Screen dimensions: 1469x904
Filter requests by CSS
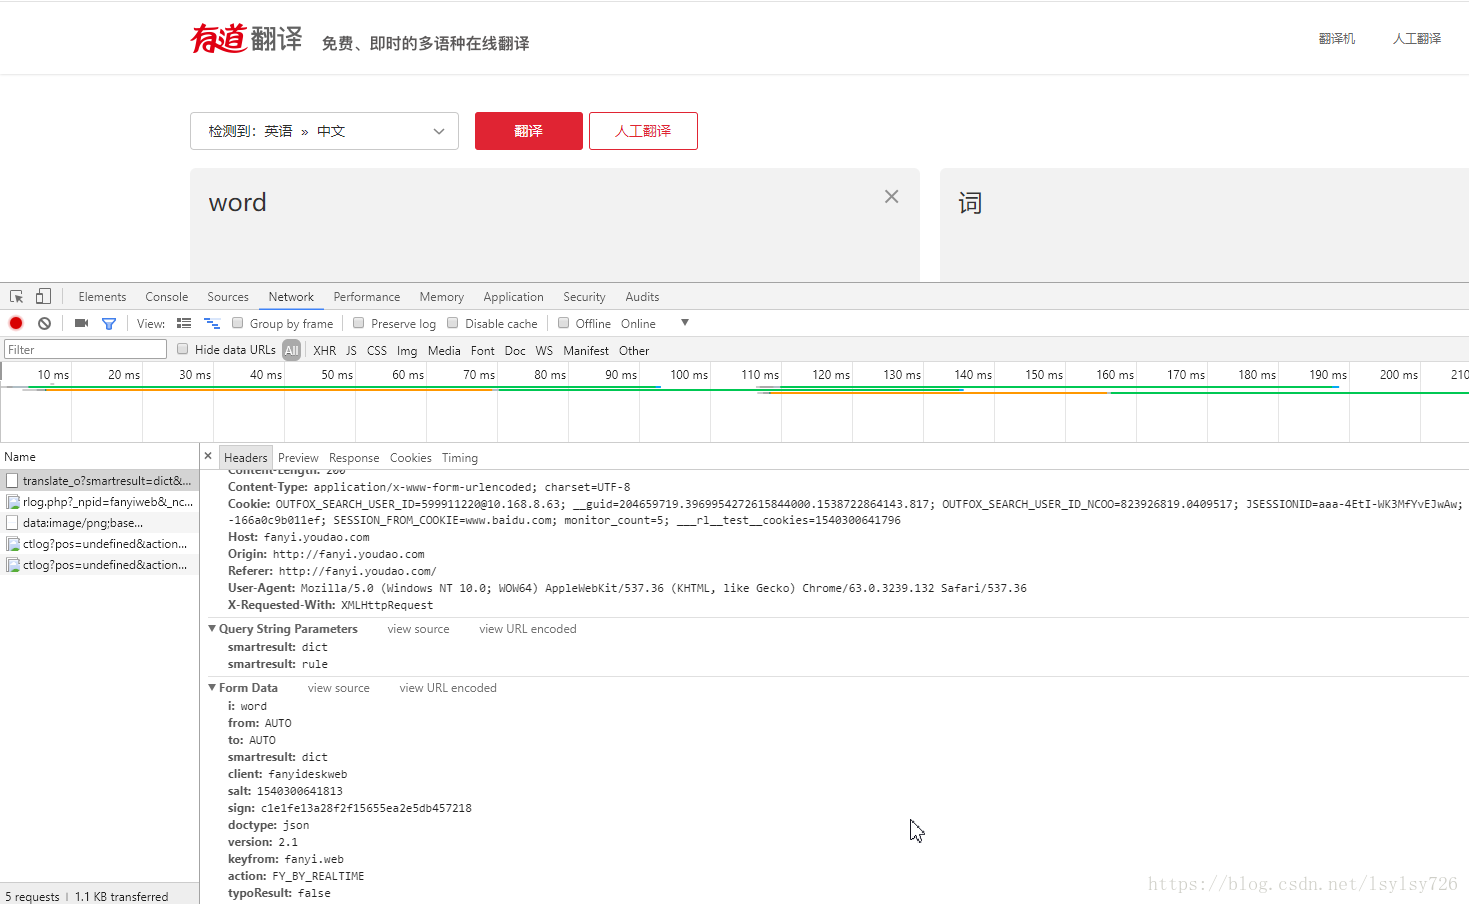pos(377,351)
